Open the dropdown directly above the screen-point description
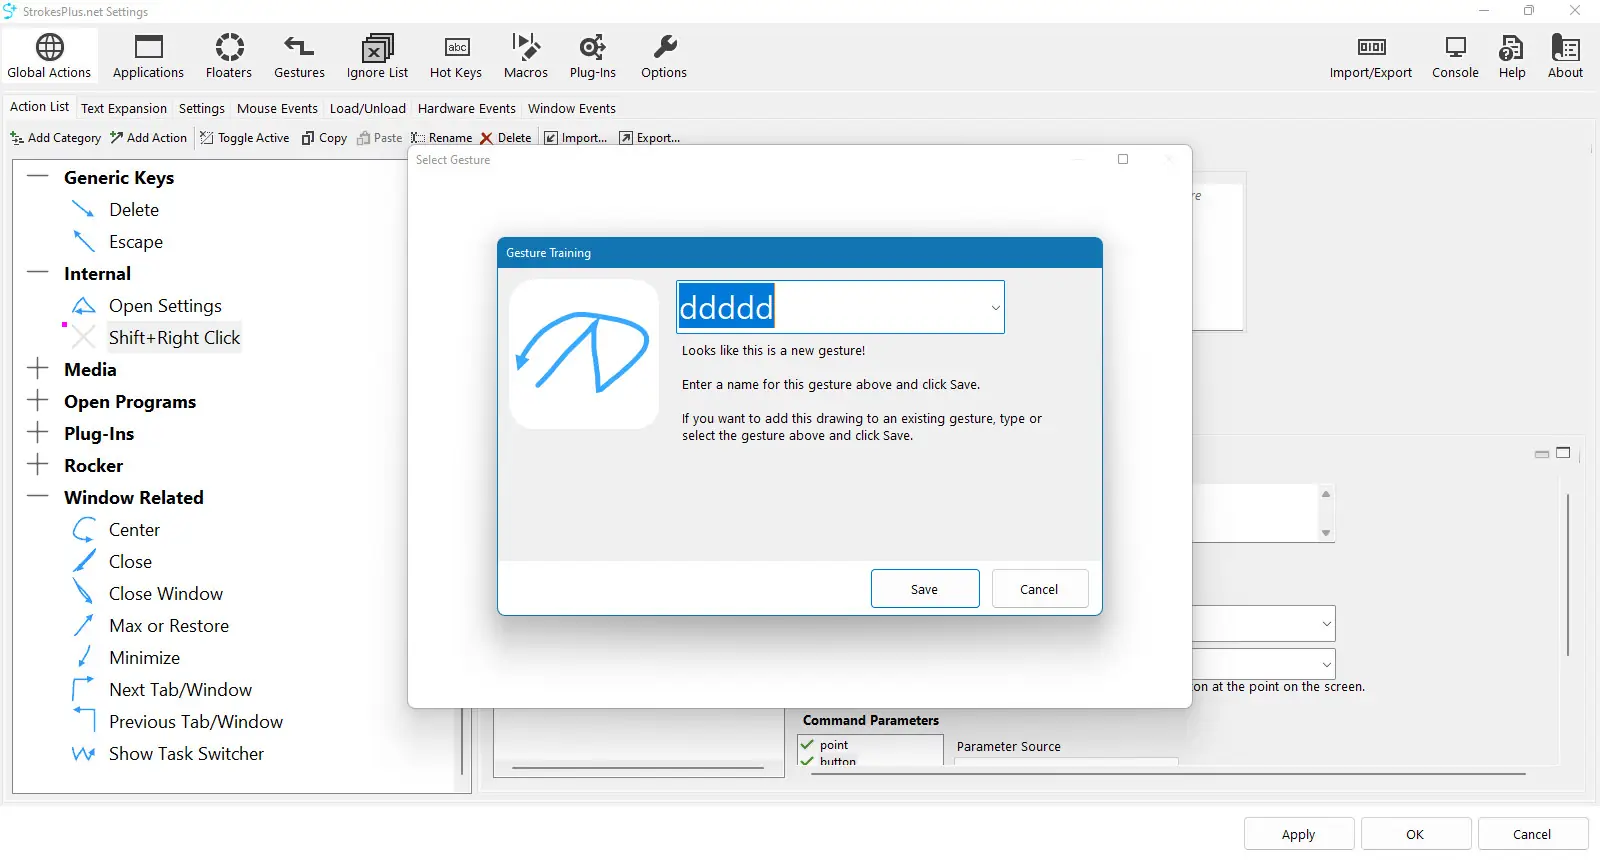Screen dimensions: 1600x860 tap(1326, 664)
